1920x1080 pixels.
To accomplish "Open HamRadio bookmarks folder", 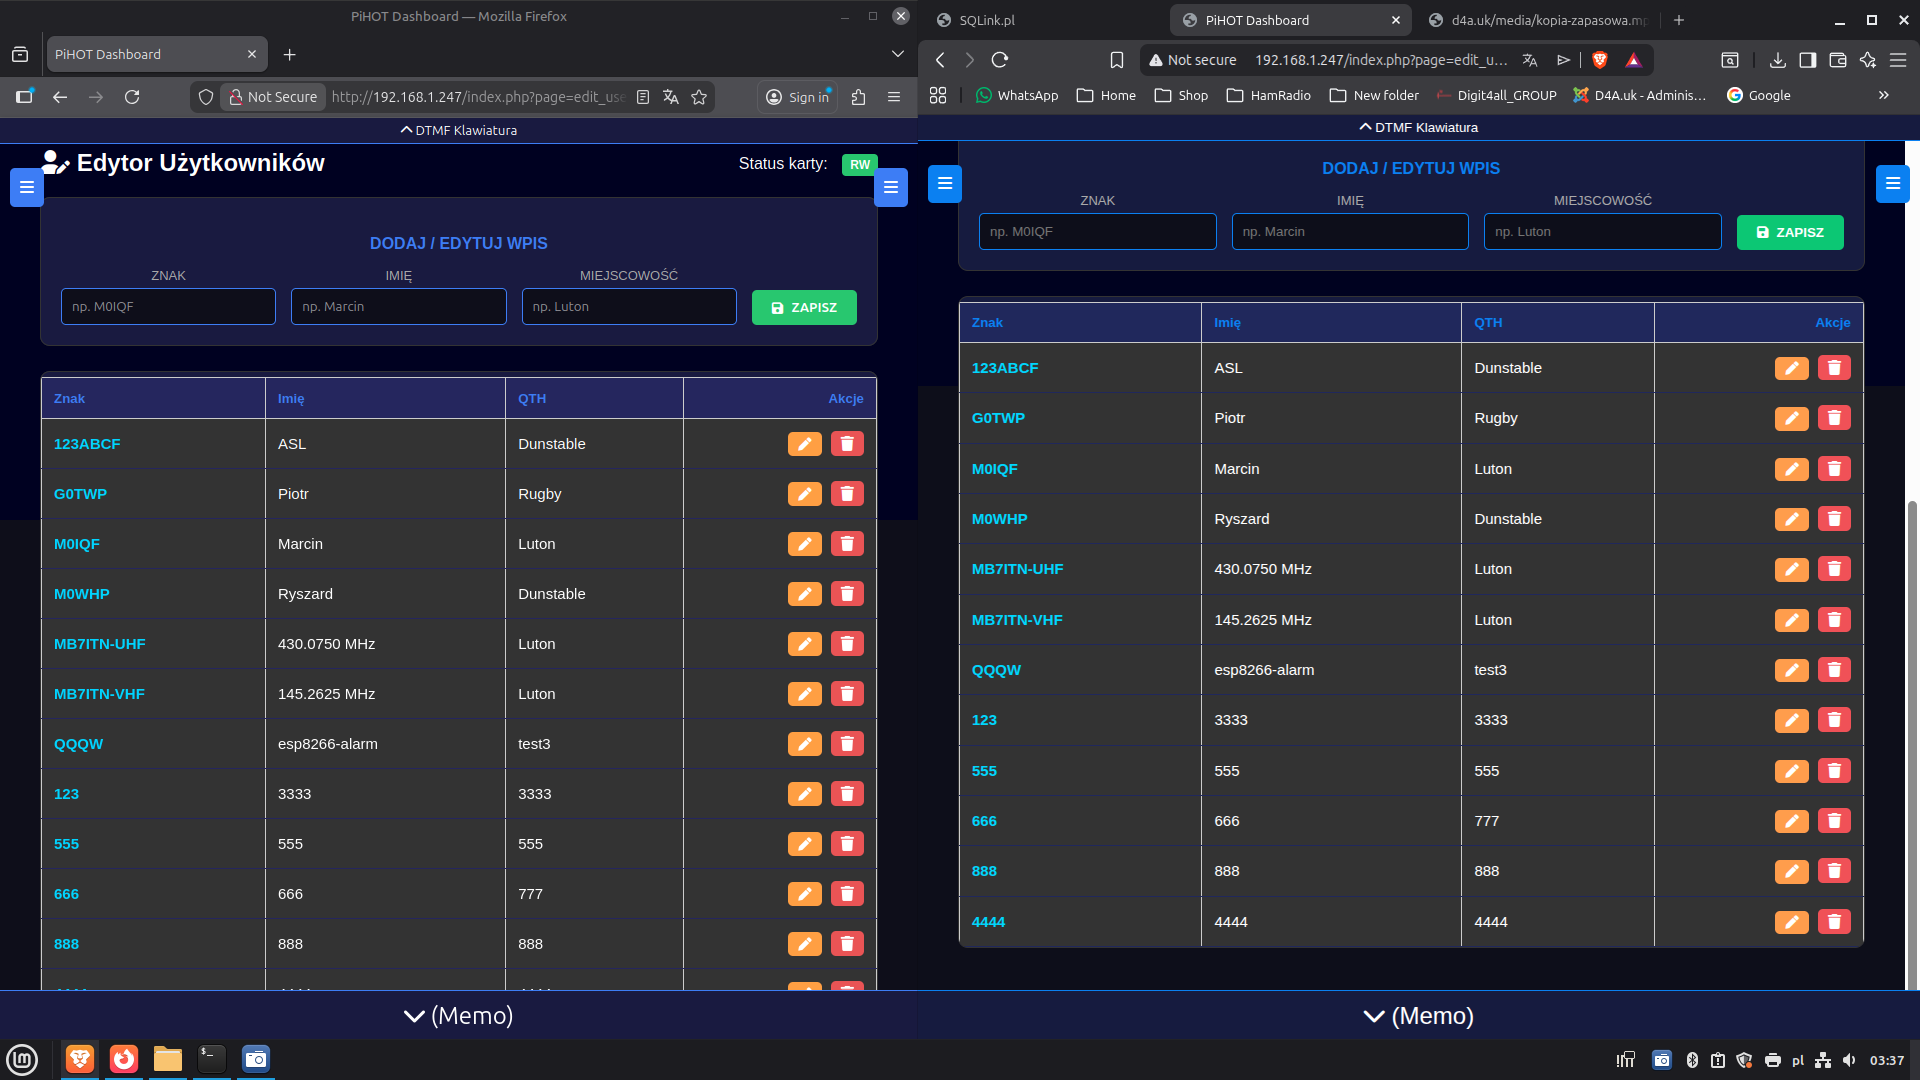I will 1268,95.
